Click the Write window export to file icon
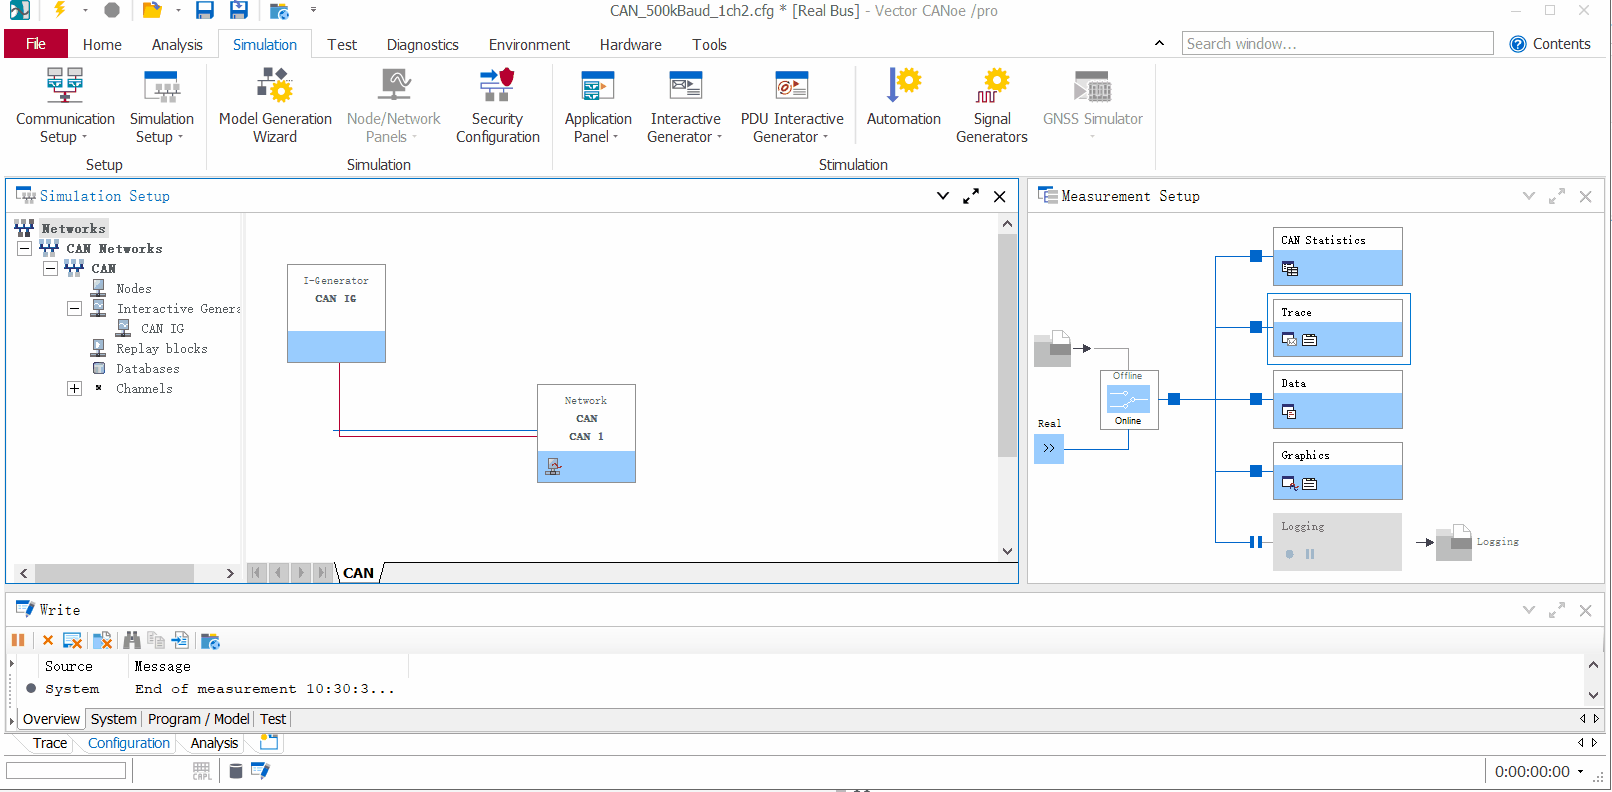 (x=180, y=640)
